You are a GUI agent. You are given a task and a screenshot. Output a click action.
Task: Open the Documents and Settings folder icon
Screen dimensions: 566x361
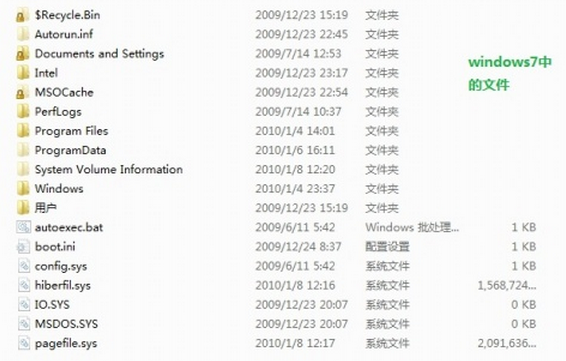pos(22,54)
